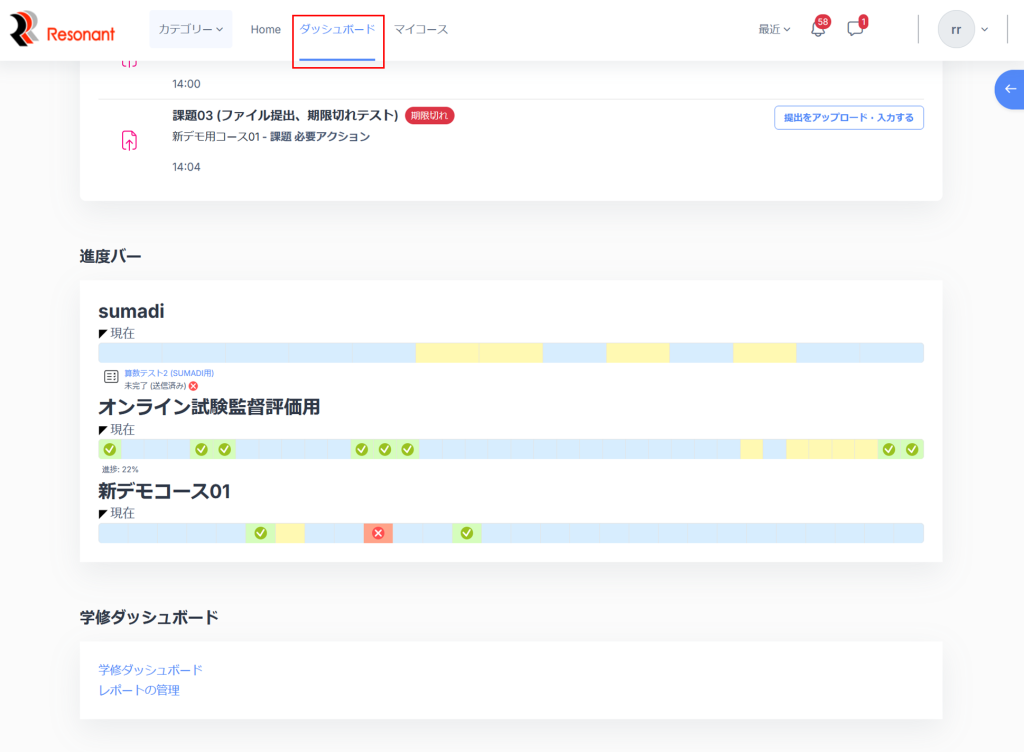Click first green checkmark in オンライン試験監督評価用 bar
The height and width of the screenshot is (752, 1024).
tap(110, 449)
